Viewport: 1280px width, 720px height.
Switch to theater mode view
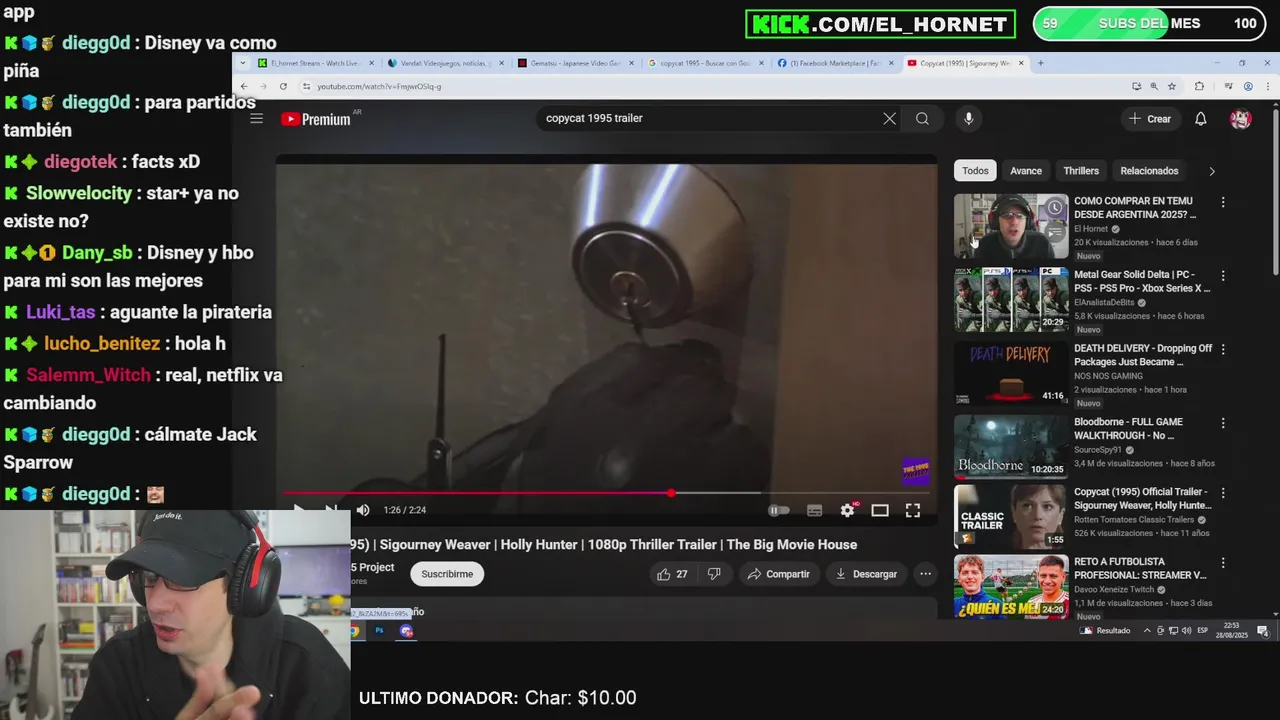[880, 510]
